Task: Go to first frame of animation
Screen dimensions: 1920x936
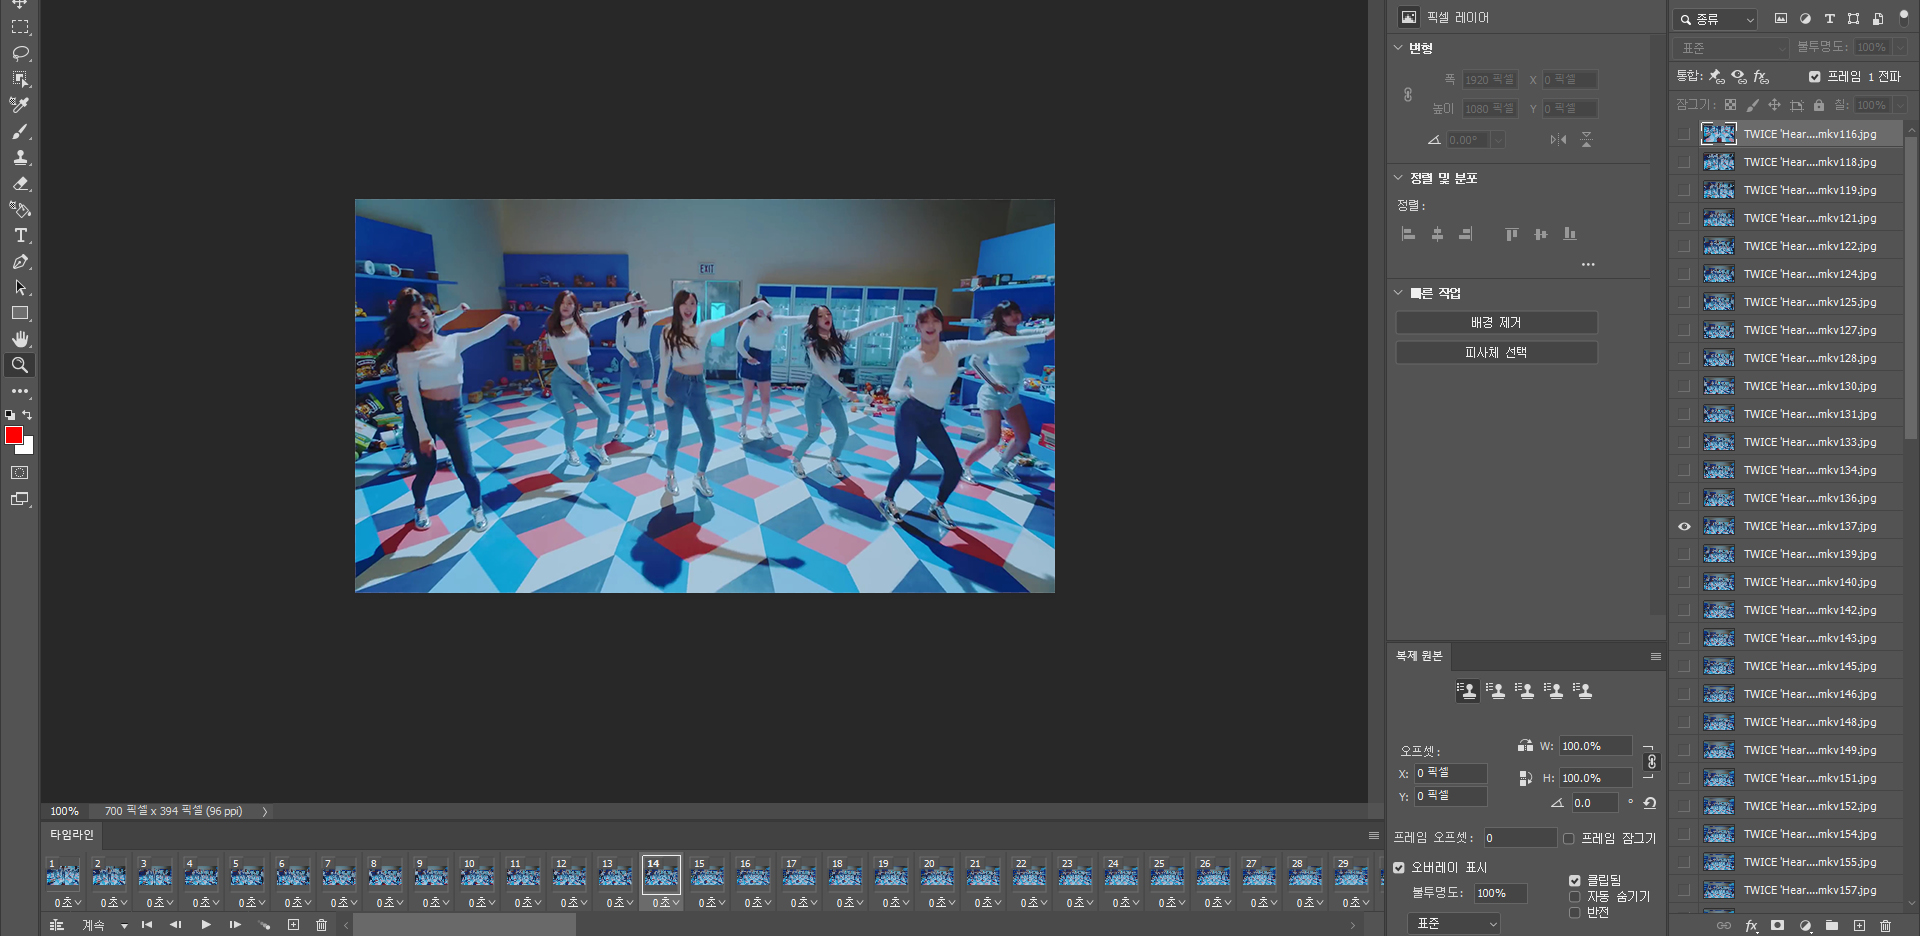Action: (147, 925)
